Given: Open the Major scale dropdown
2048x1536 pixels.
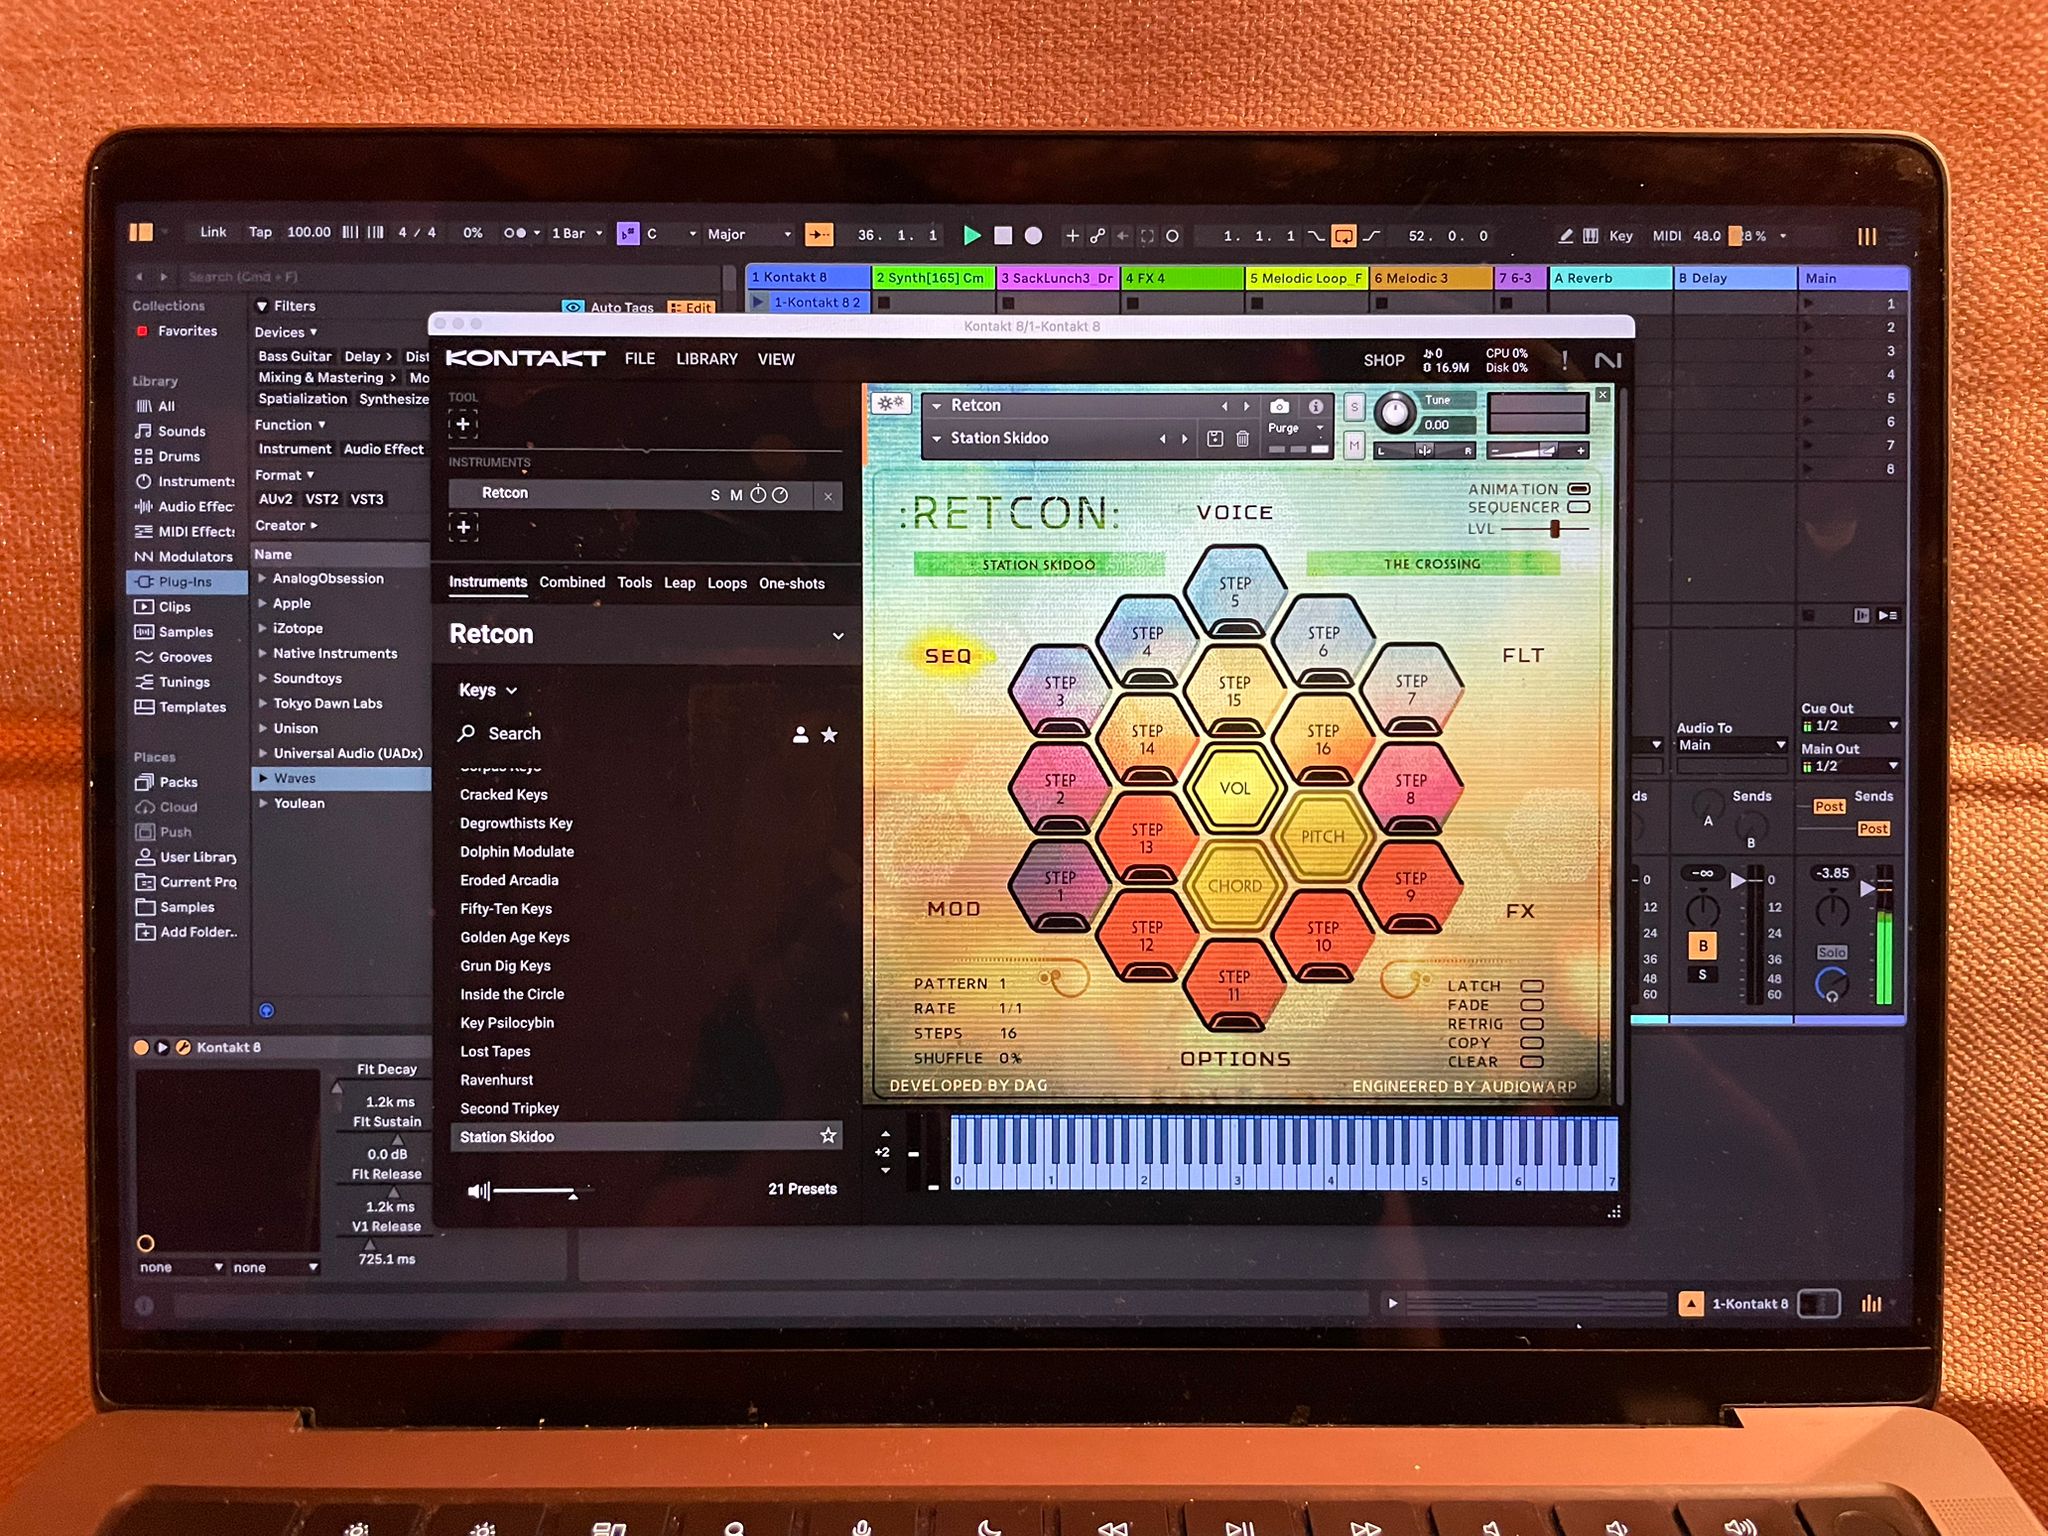Looking at the screenshot, I should point(748,235).
